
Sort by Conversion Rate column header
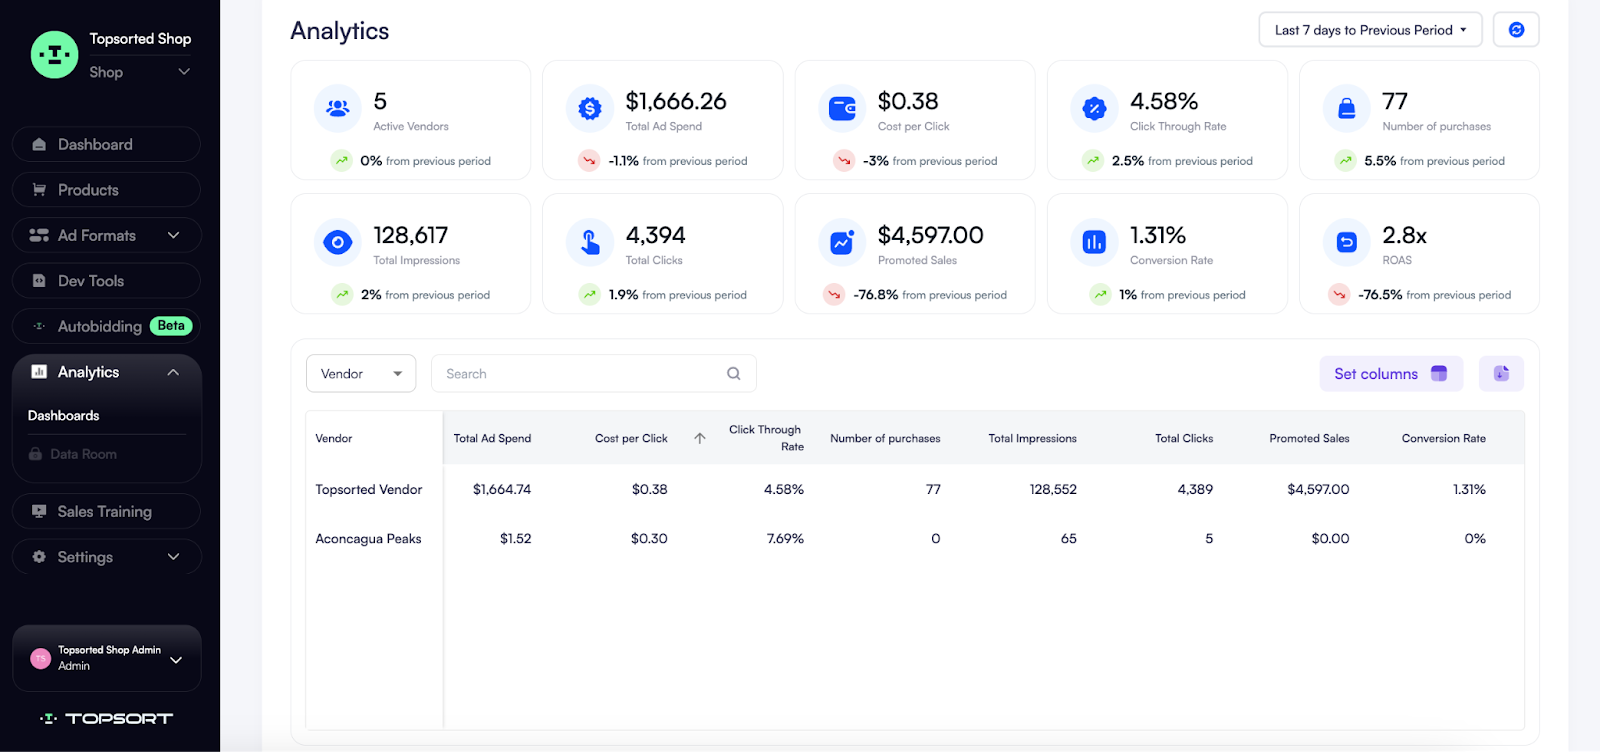pos(1443,438)
